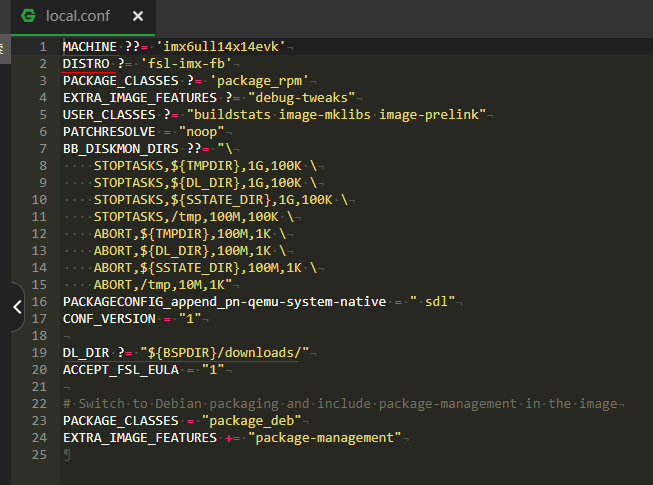Click the 'imx6ull14x14evk' value
The image size is (653, 485).
coord(221,47)
